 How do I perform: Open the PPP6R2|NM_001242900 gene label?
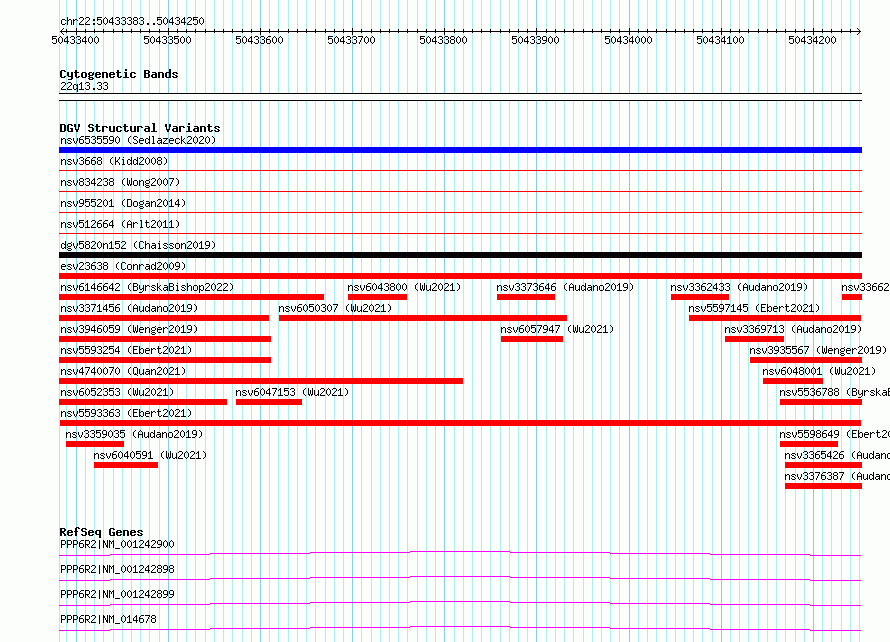coord(117,544)
